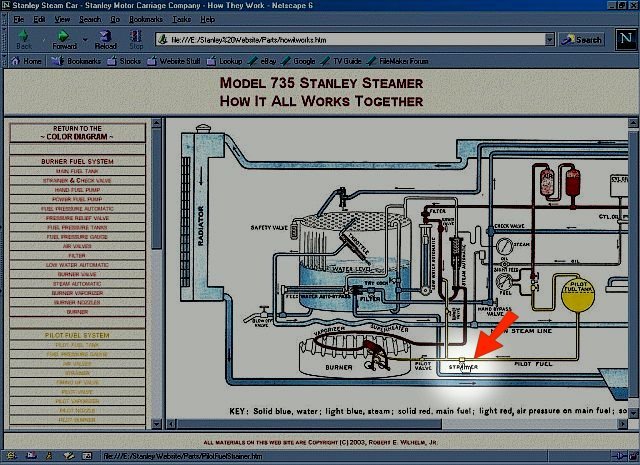Image resolution: width=640 pixels, height=465 pixels.
Task: Open the Power Fuel Pump link
Action: tap(77, 199)
